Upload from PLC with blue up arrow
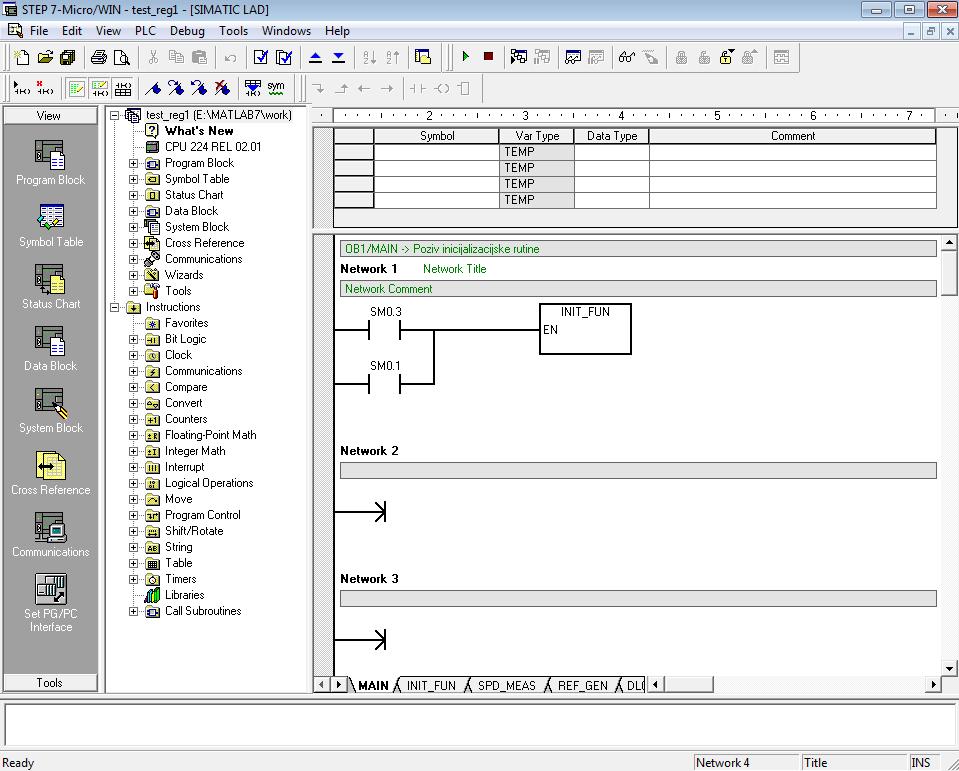 [x=316, y=57]
